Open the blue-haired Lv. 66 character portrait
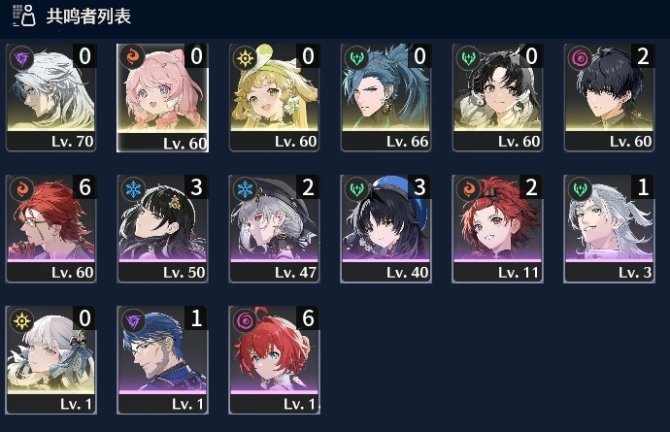670x432 pixels. (x=386, y=97)
